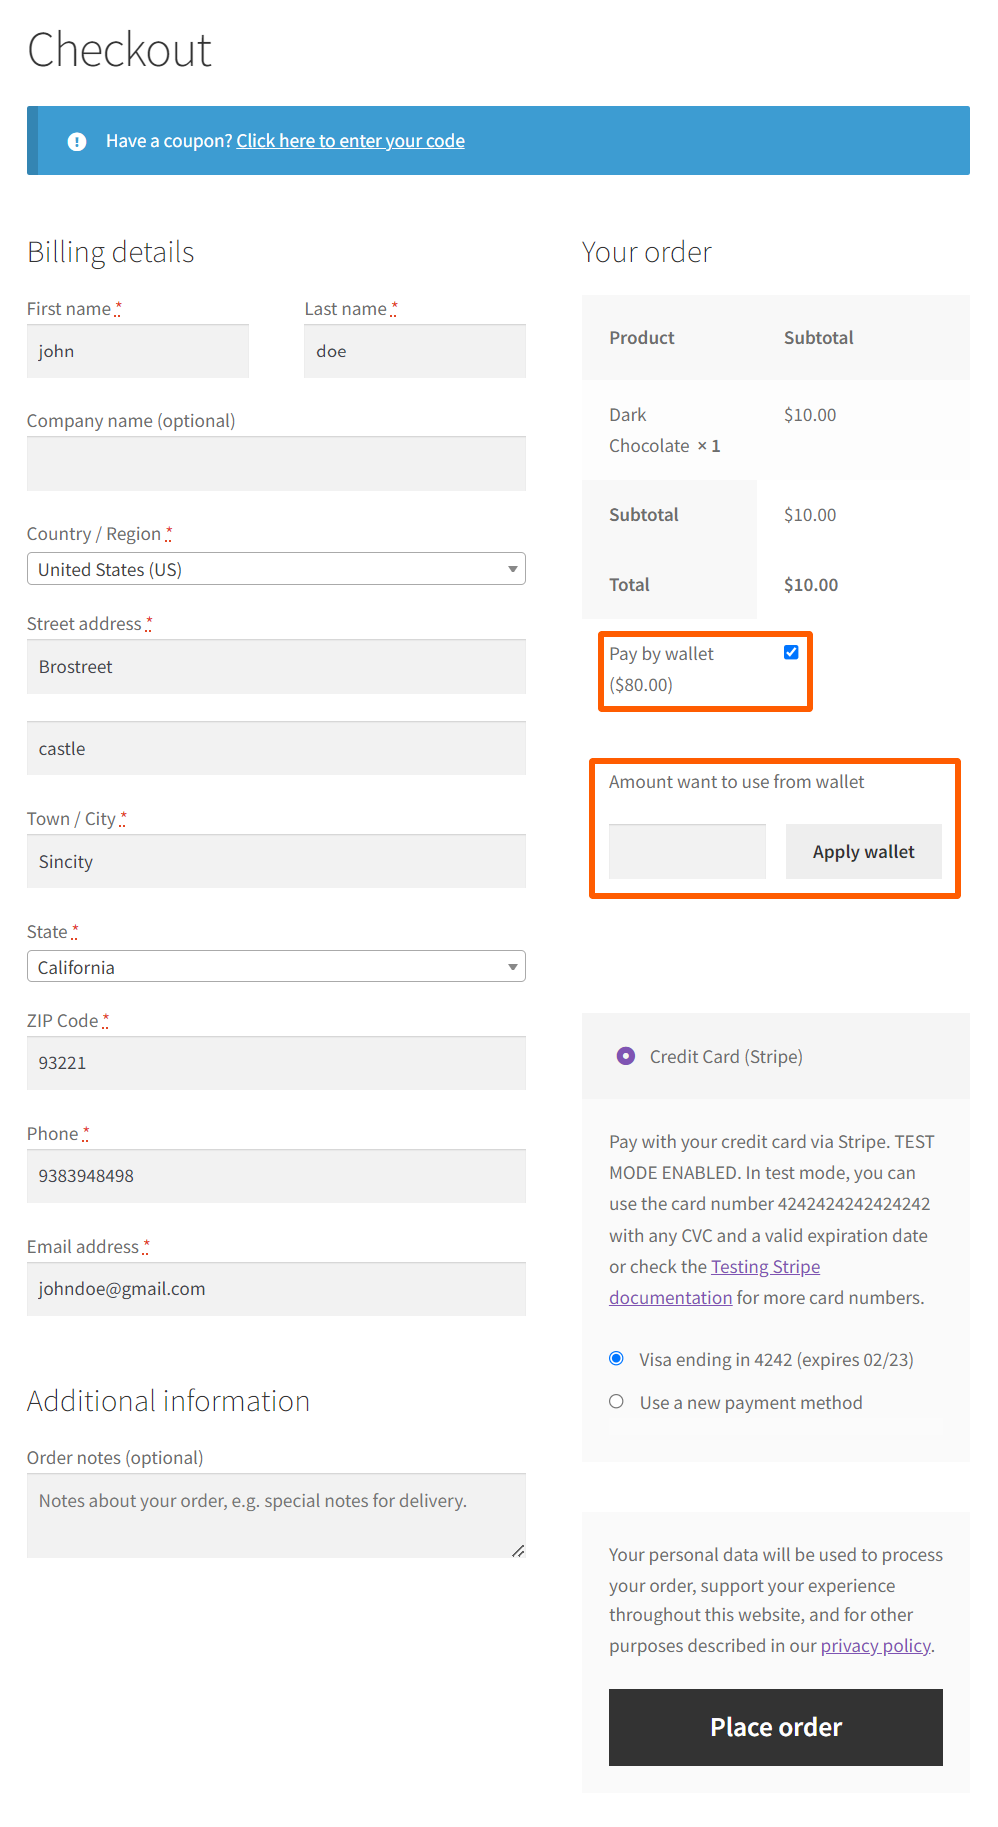Focus the wallet amount input field
The image size is (998, 1827).
click(687, 852)
